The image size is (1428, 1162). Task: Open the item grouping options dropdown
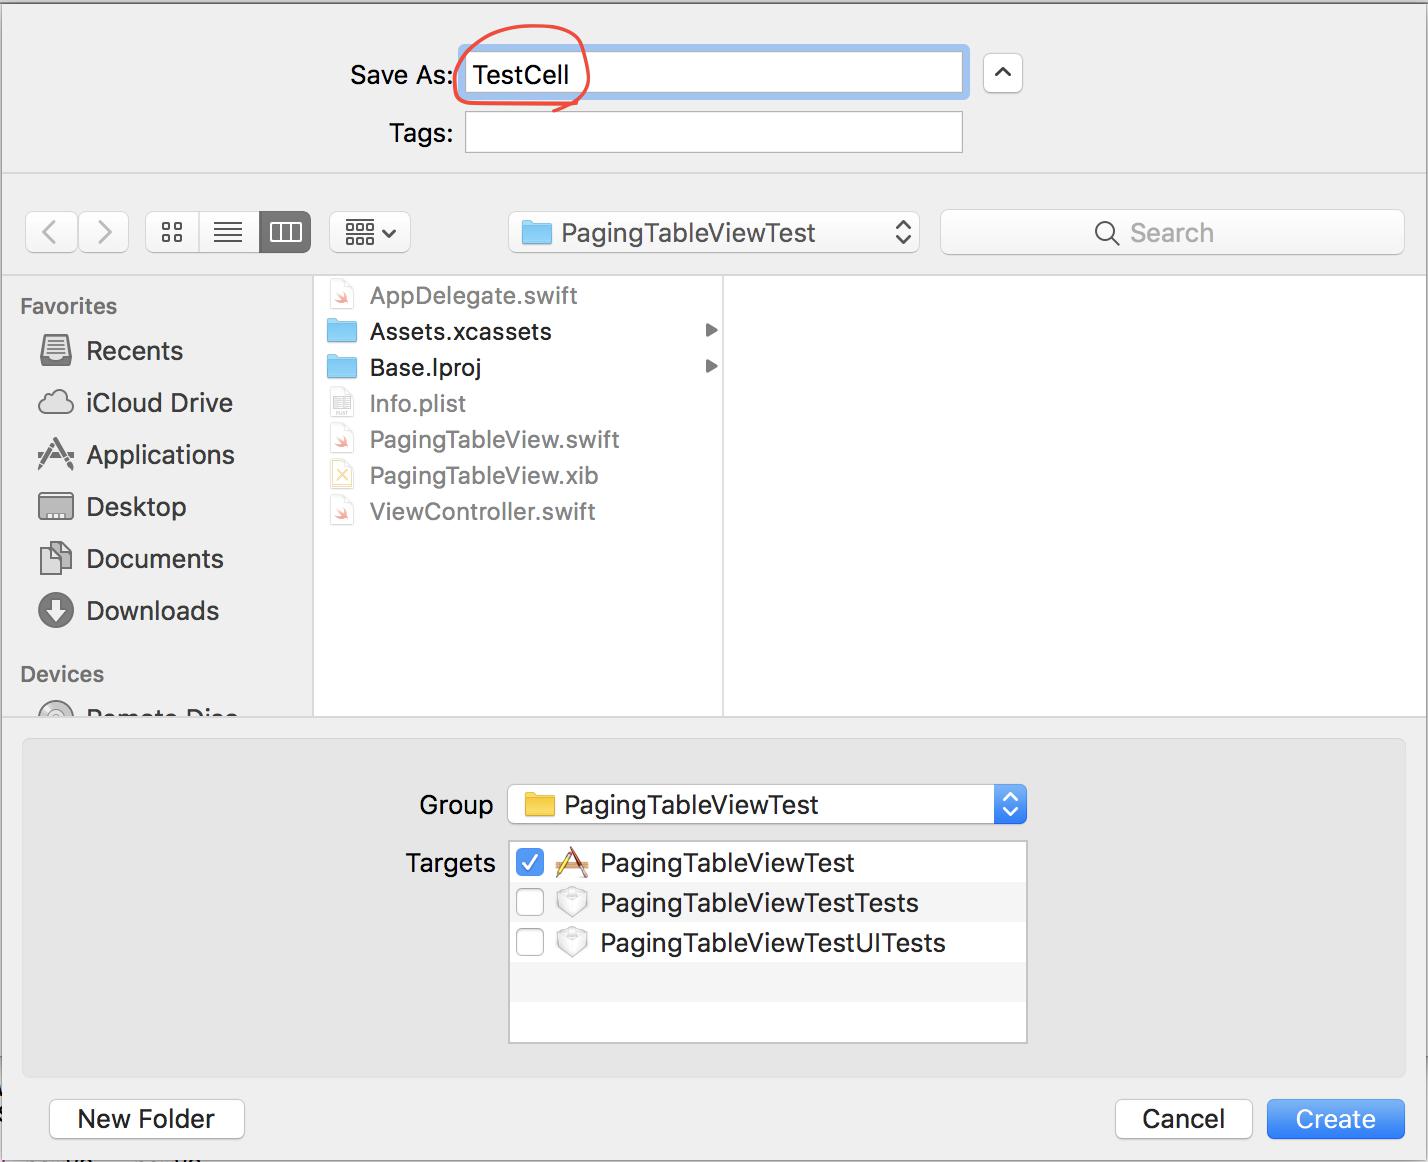[370, 233]
